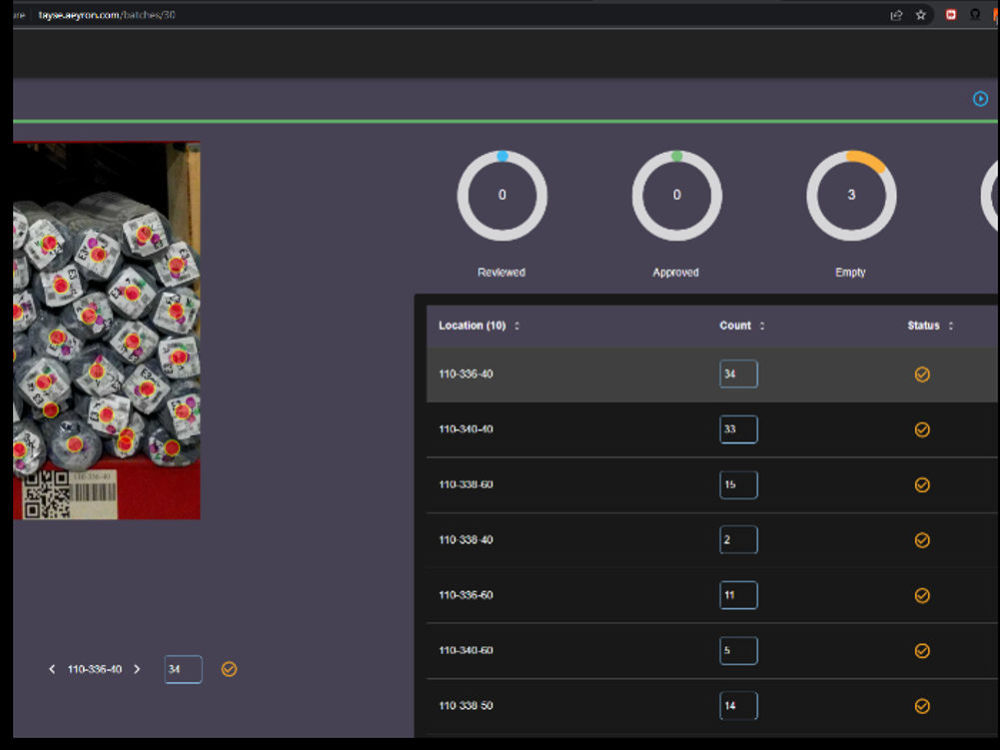This screenshot has width=1000, height=750.
Task: Click the Count column header
Action: tap(735, 326)
